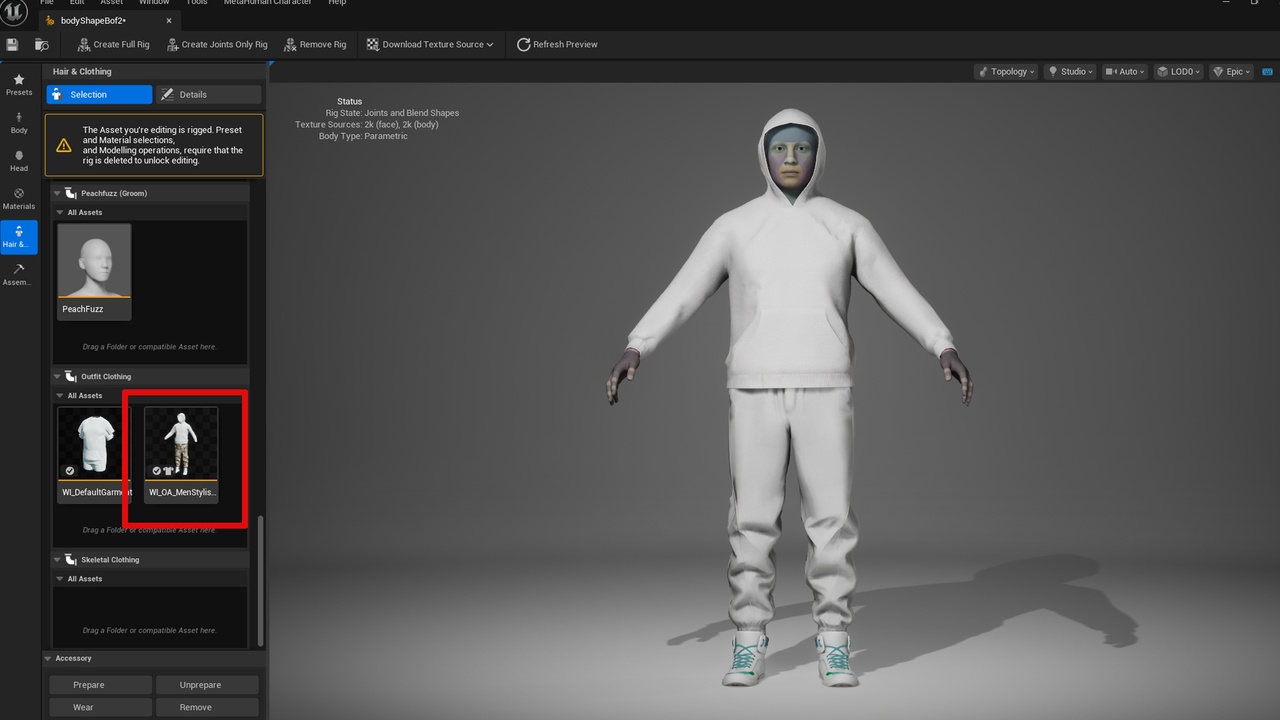Open the Edit menu
The image size is (1280, 720).
[x=77, y=3]
